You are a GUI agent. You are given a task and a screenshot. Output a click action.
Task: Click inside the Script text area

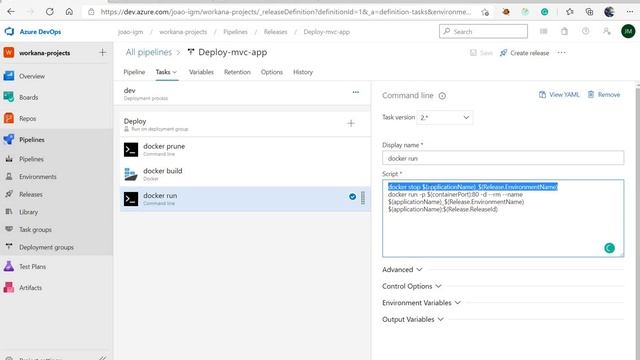(x=503, y=218)
